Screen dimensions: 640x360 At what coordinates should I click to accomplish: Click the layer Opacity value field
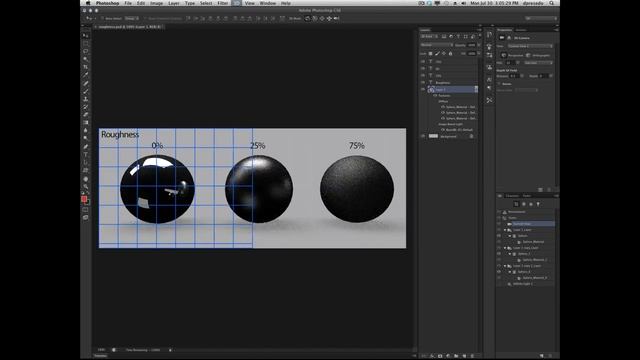click(471, 45)
